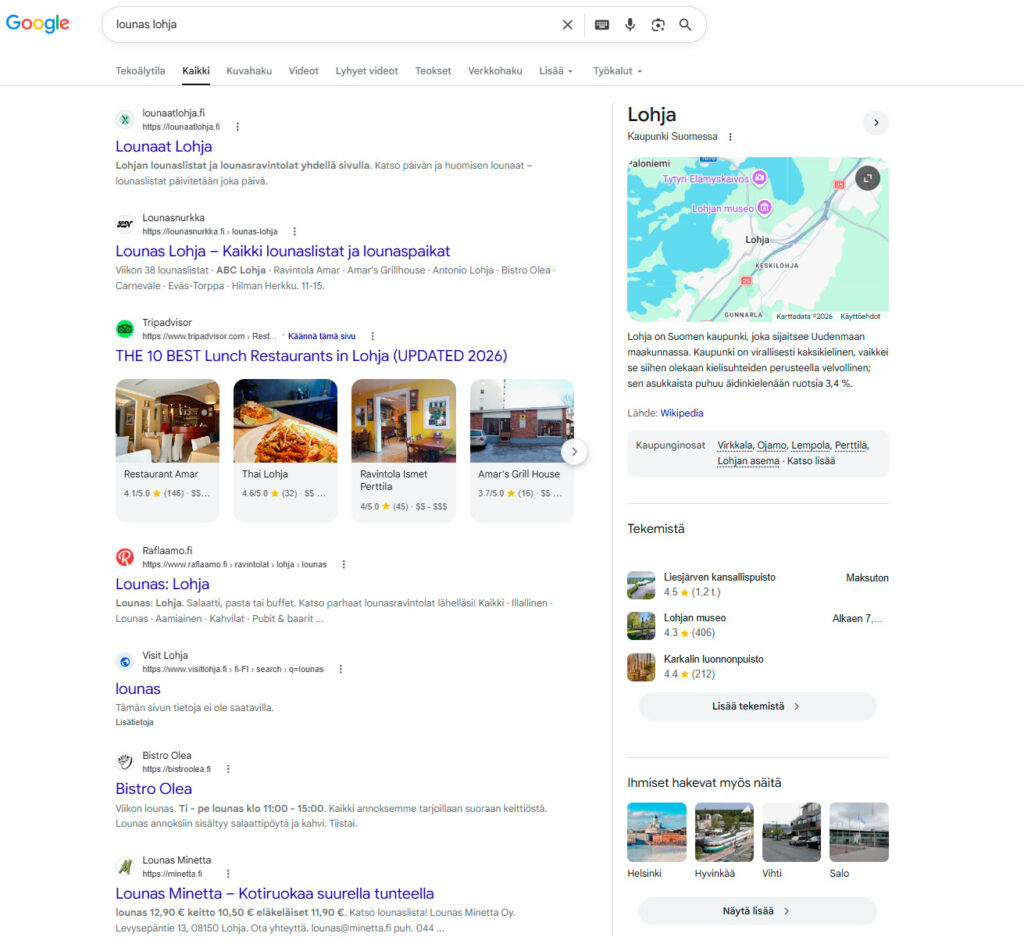Click the lounaatlohja.fi site favicon
Viewport: 1024px width, 944px height.
point(125,119)
